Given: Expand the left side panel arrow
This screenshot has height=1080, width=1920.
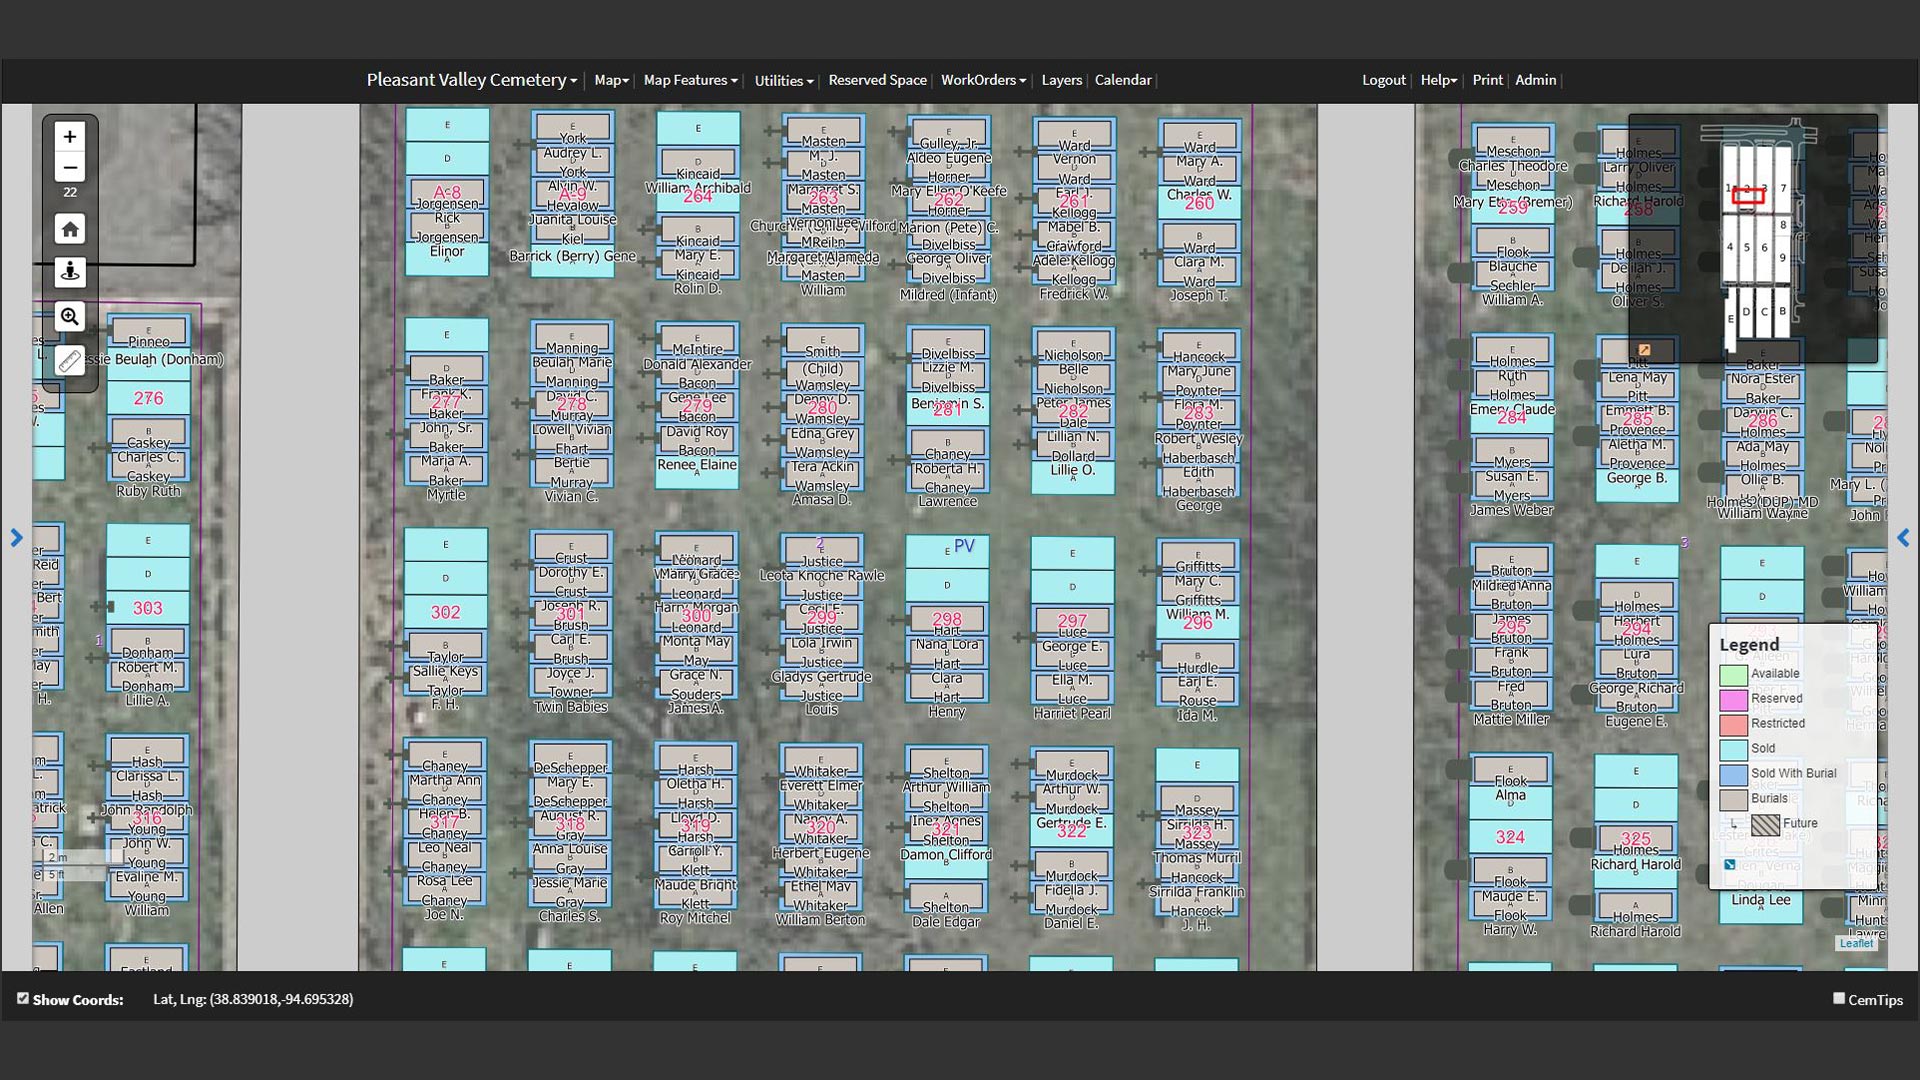Looking at the screenshot, I should click(16, 538).
